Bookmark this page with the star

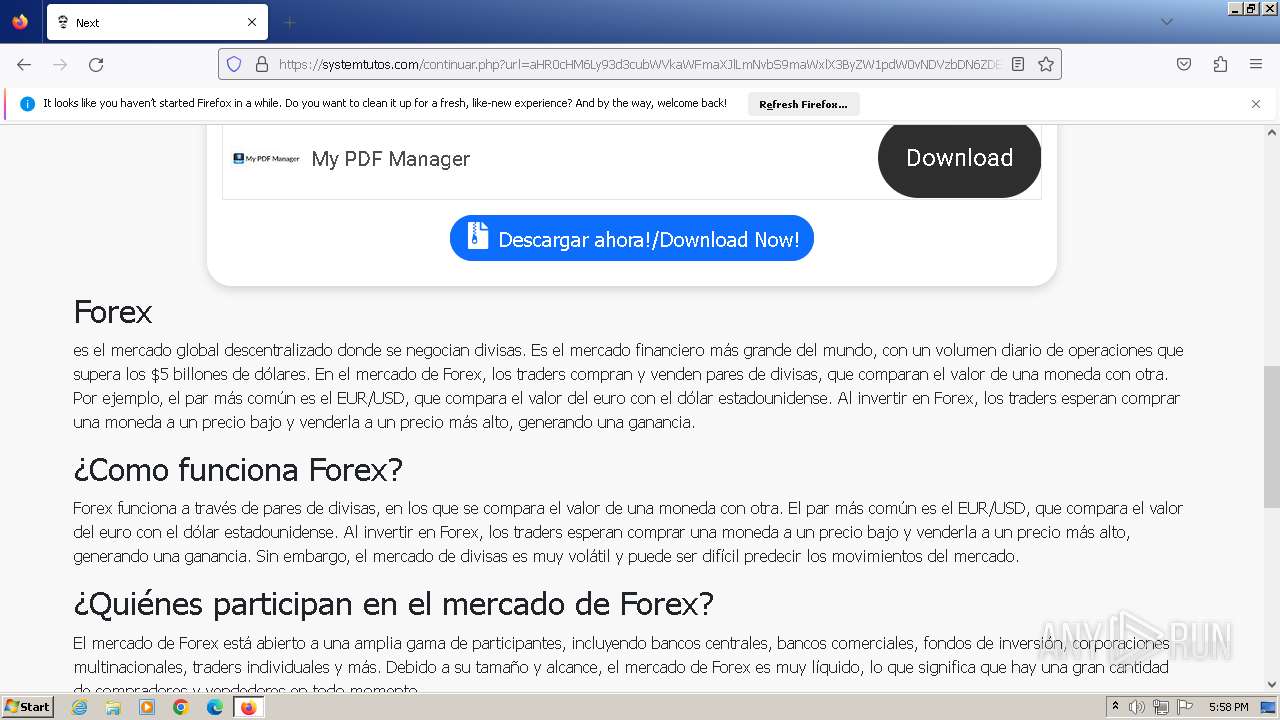coord(1046,64)
